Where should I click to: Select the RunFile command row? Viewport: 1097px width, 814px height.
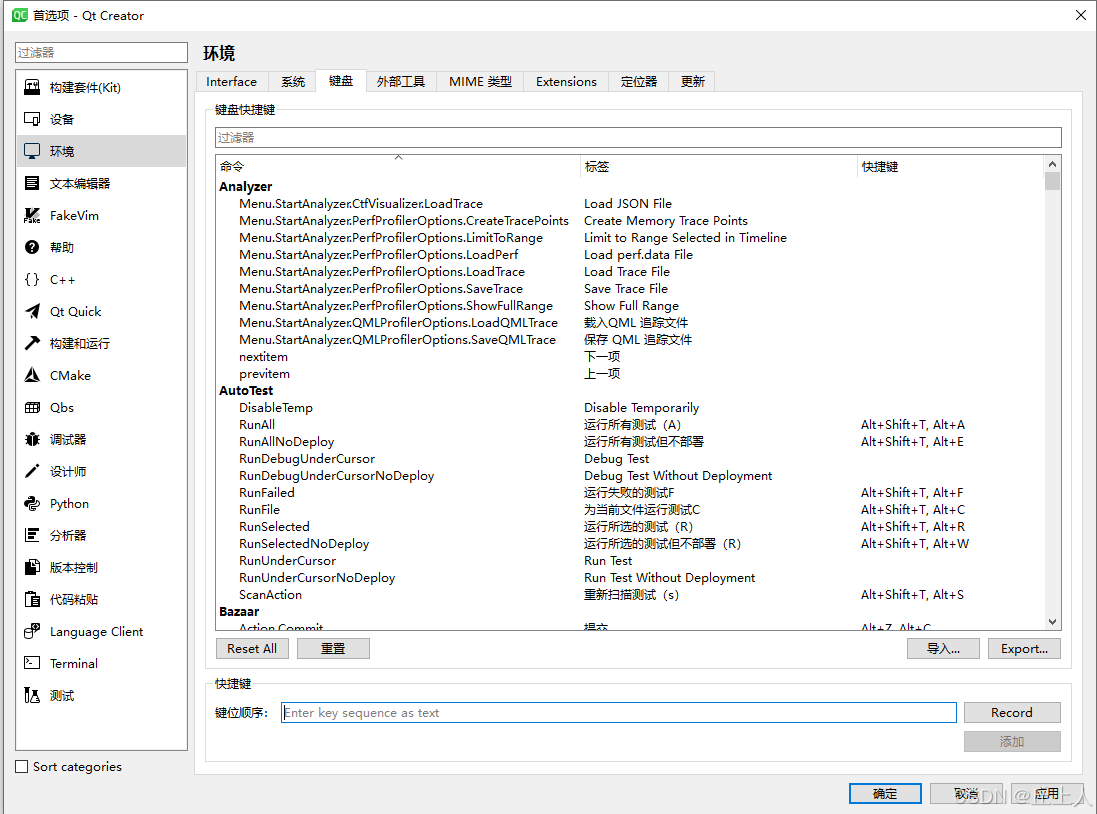(x=630, y=510)
